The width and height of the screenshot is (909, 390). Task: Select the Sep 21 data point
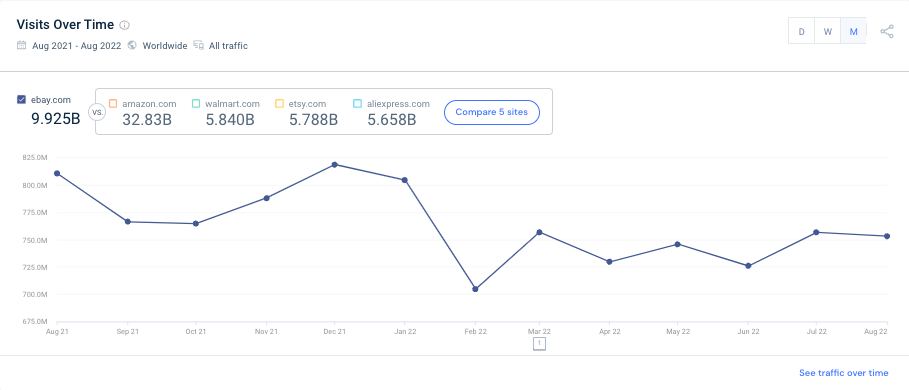click(x=127, y=222)
